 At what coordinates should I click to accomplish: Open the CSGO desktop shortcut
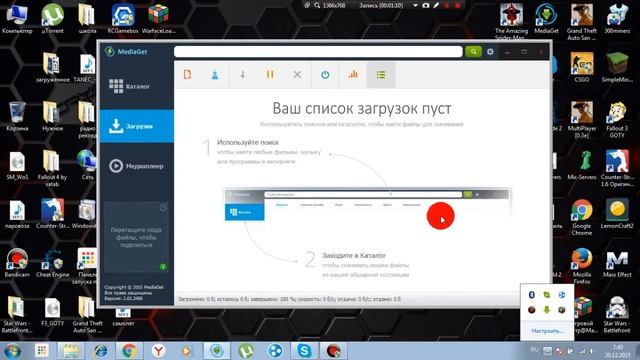click(582, 67)
